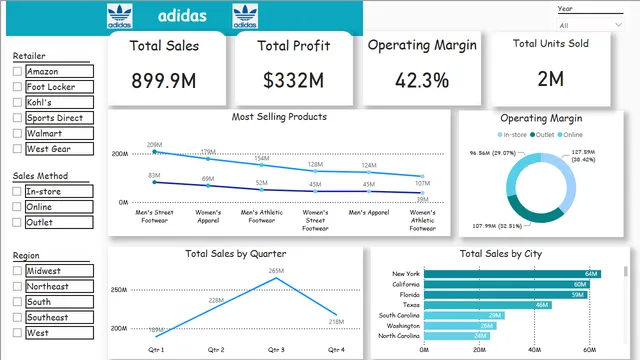Select the California bar in city chart
The width and height of the screenshot is (640, 360).
point(507,284)
